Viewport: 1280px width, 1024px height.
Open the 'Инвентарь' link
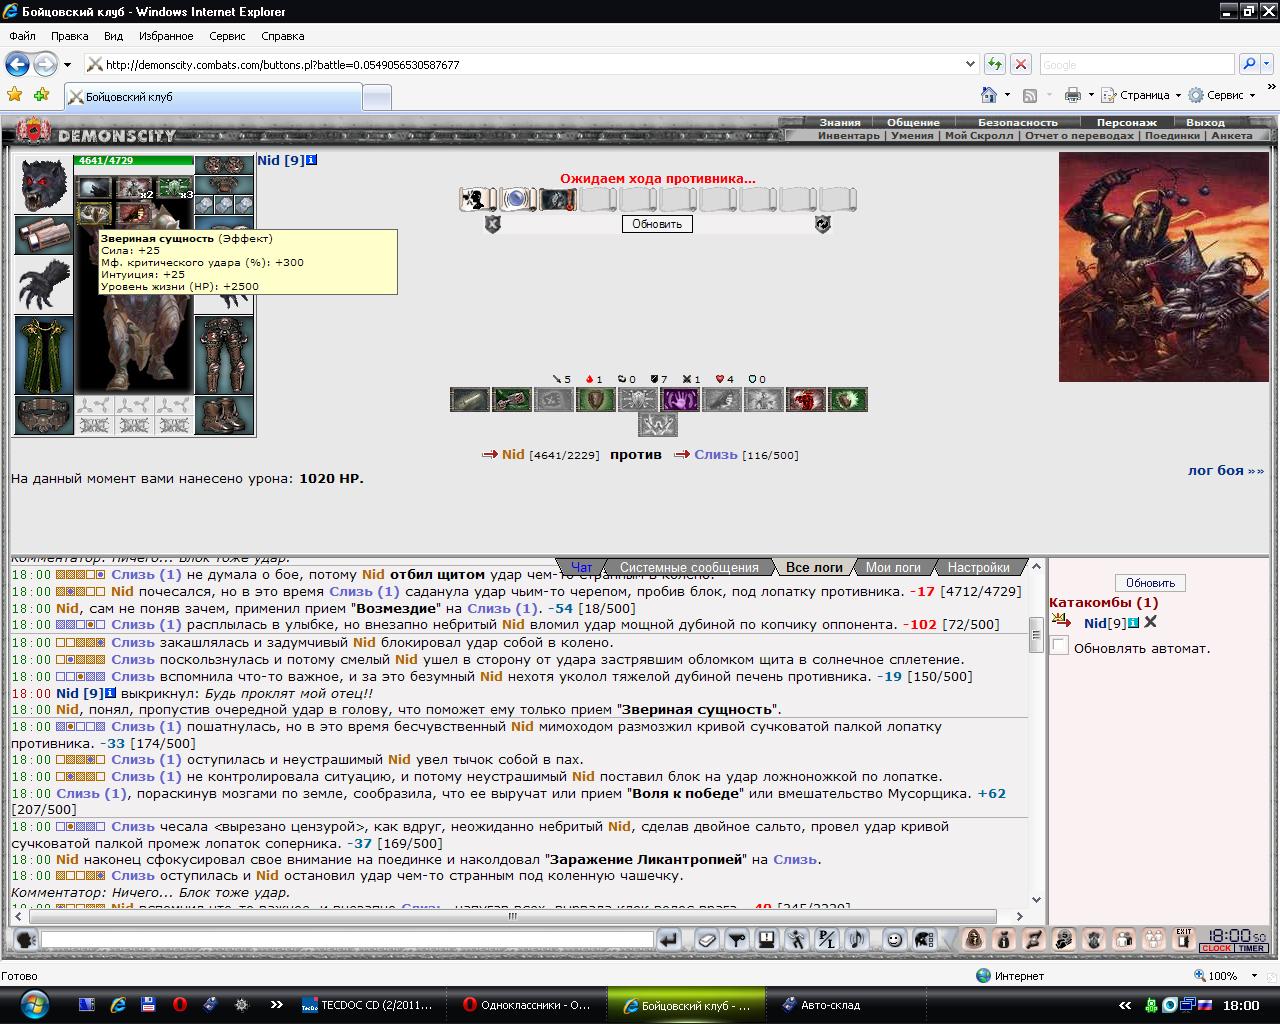click(849, 136)
